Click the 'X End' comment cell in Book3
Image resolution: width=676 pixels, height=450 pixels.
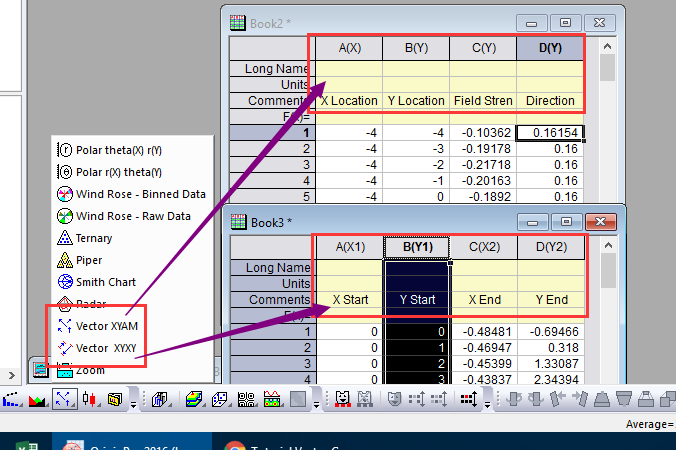[485, 300]
